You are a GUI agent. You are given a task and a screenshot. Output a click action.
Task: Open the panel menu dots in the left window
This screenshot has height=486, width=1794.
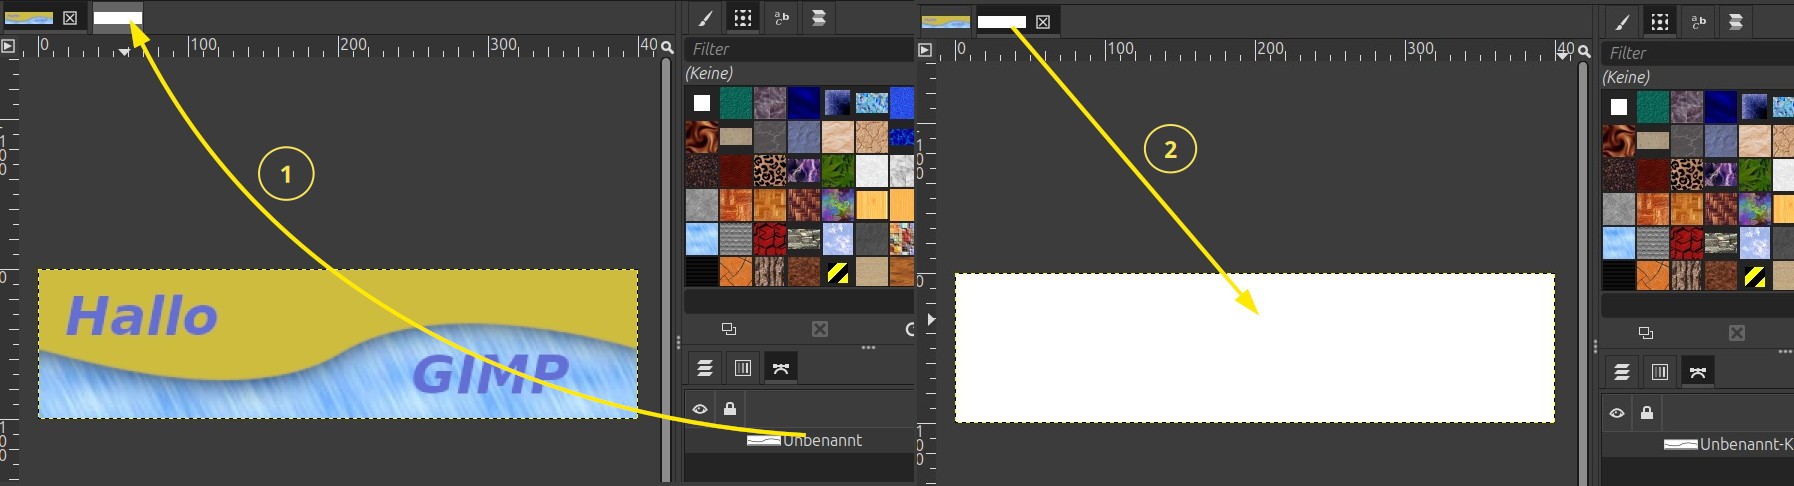click(x=868, y=348)
